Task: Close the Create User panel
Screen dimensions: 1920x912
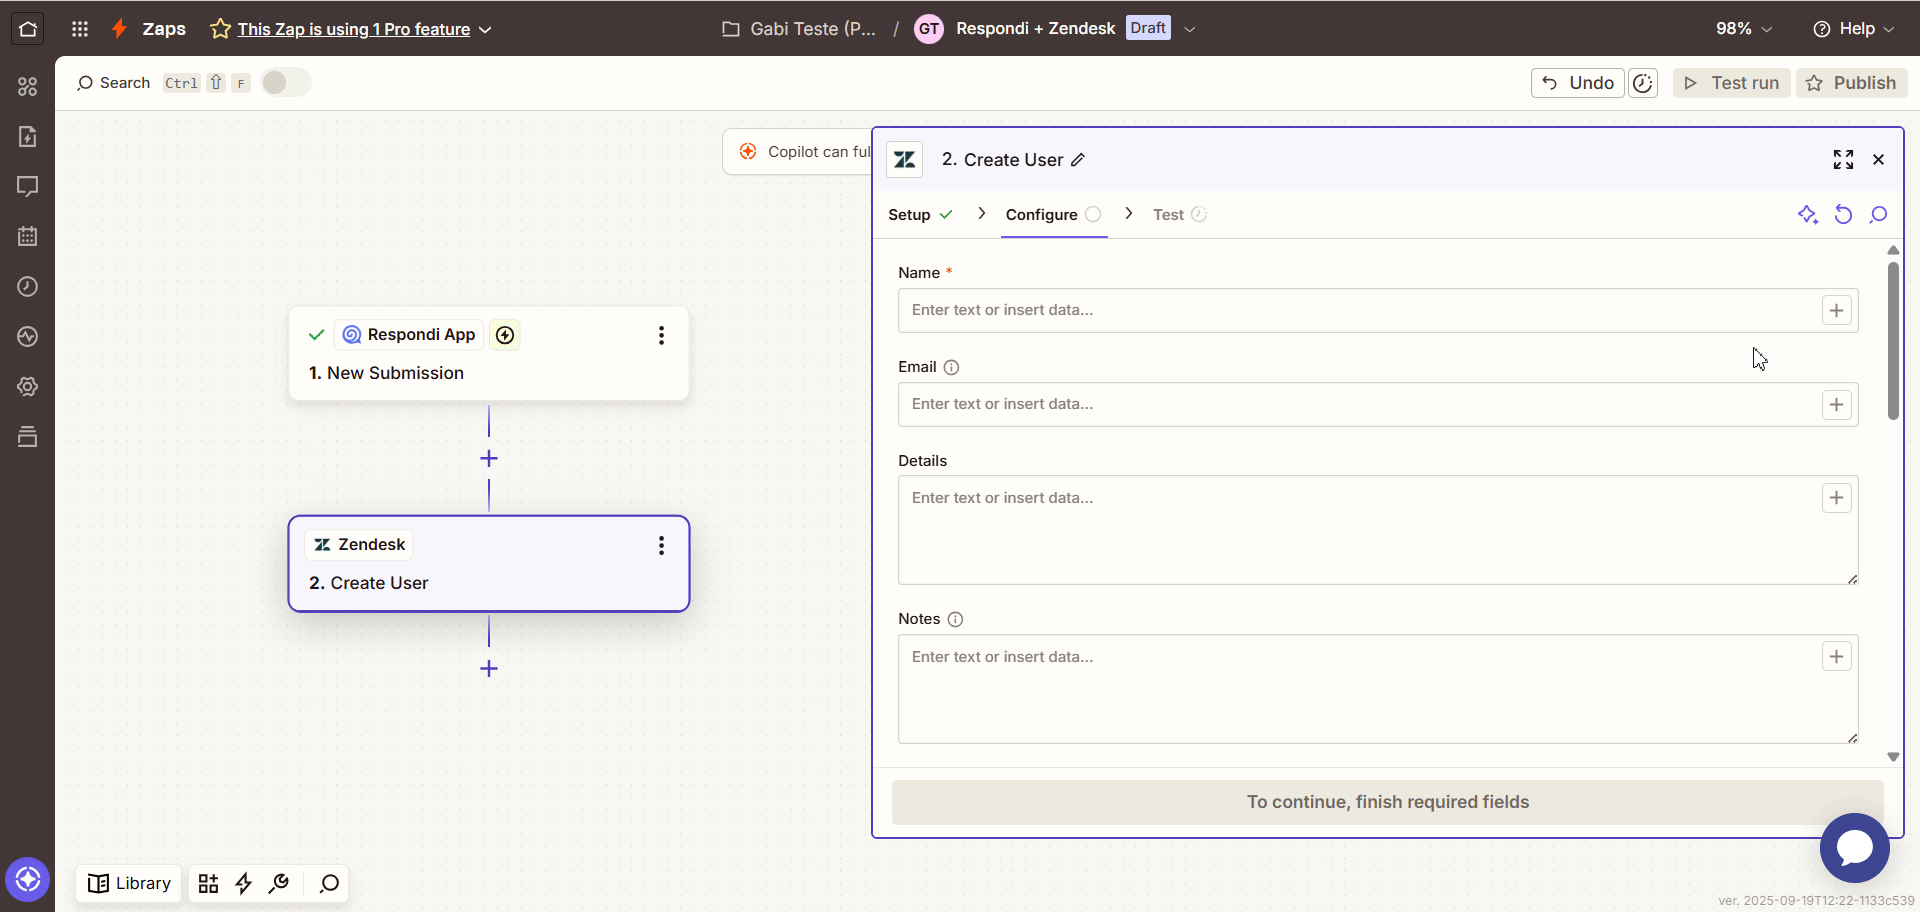Action: (x=1879, y=160)
